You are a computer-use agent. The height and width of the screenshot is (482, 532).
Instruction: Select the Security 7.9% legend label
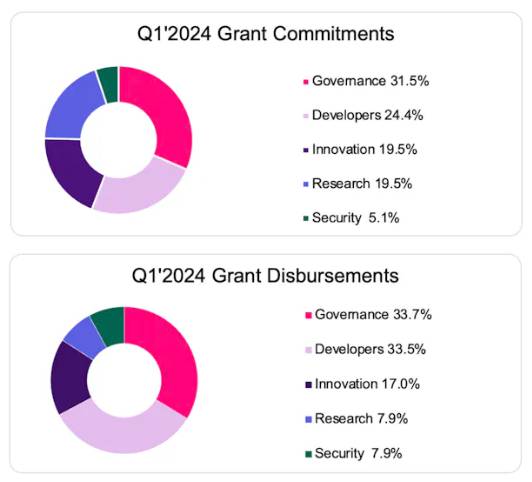pos(358,453)
